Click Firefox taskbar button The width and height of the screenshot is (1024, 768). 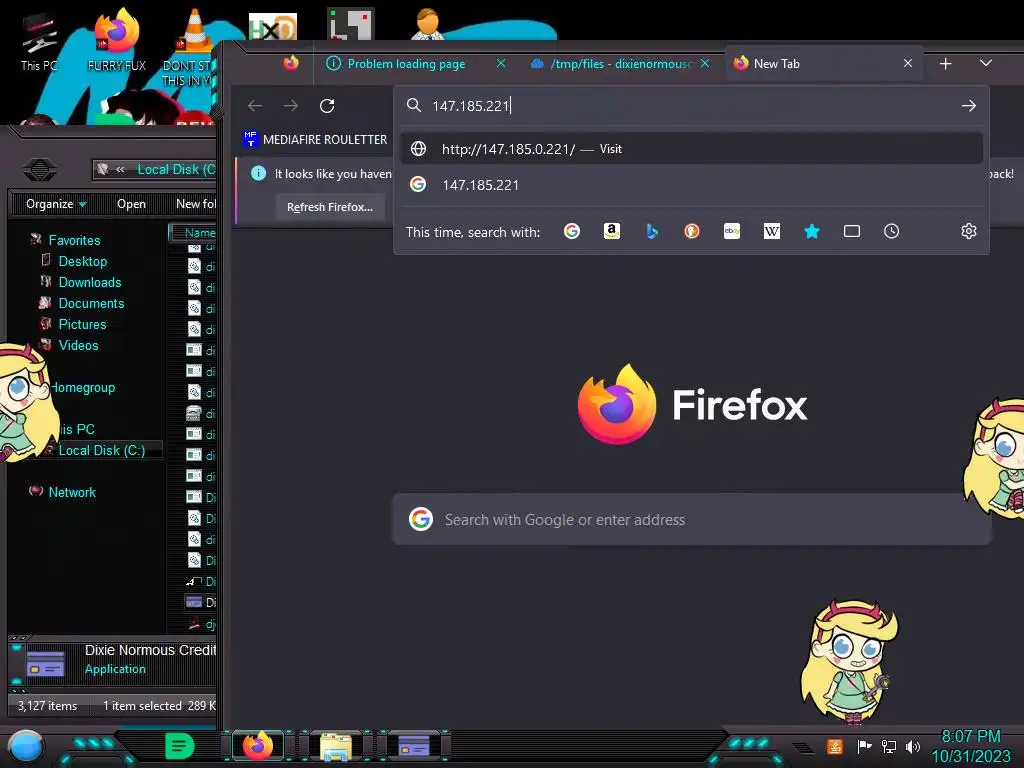pyautogui.click(x=257, y=746)
